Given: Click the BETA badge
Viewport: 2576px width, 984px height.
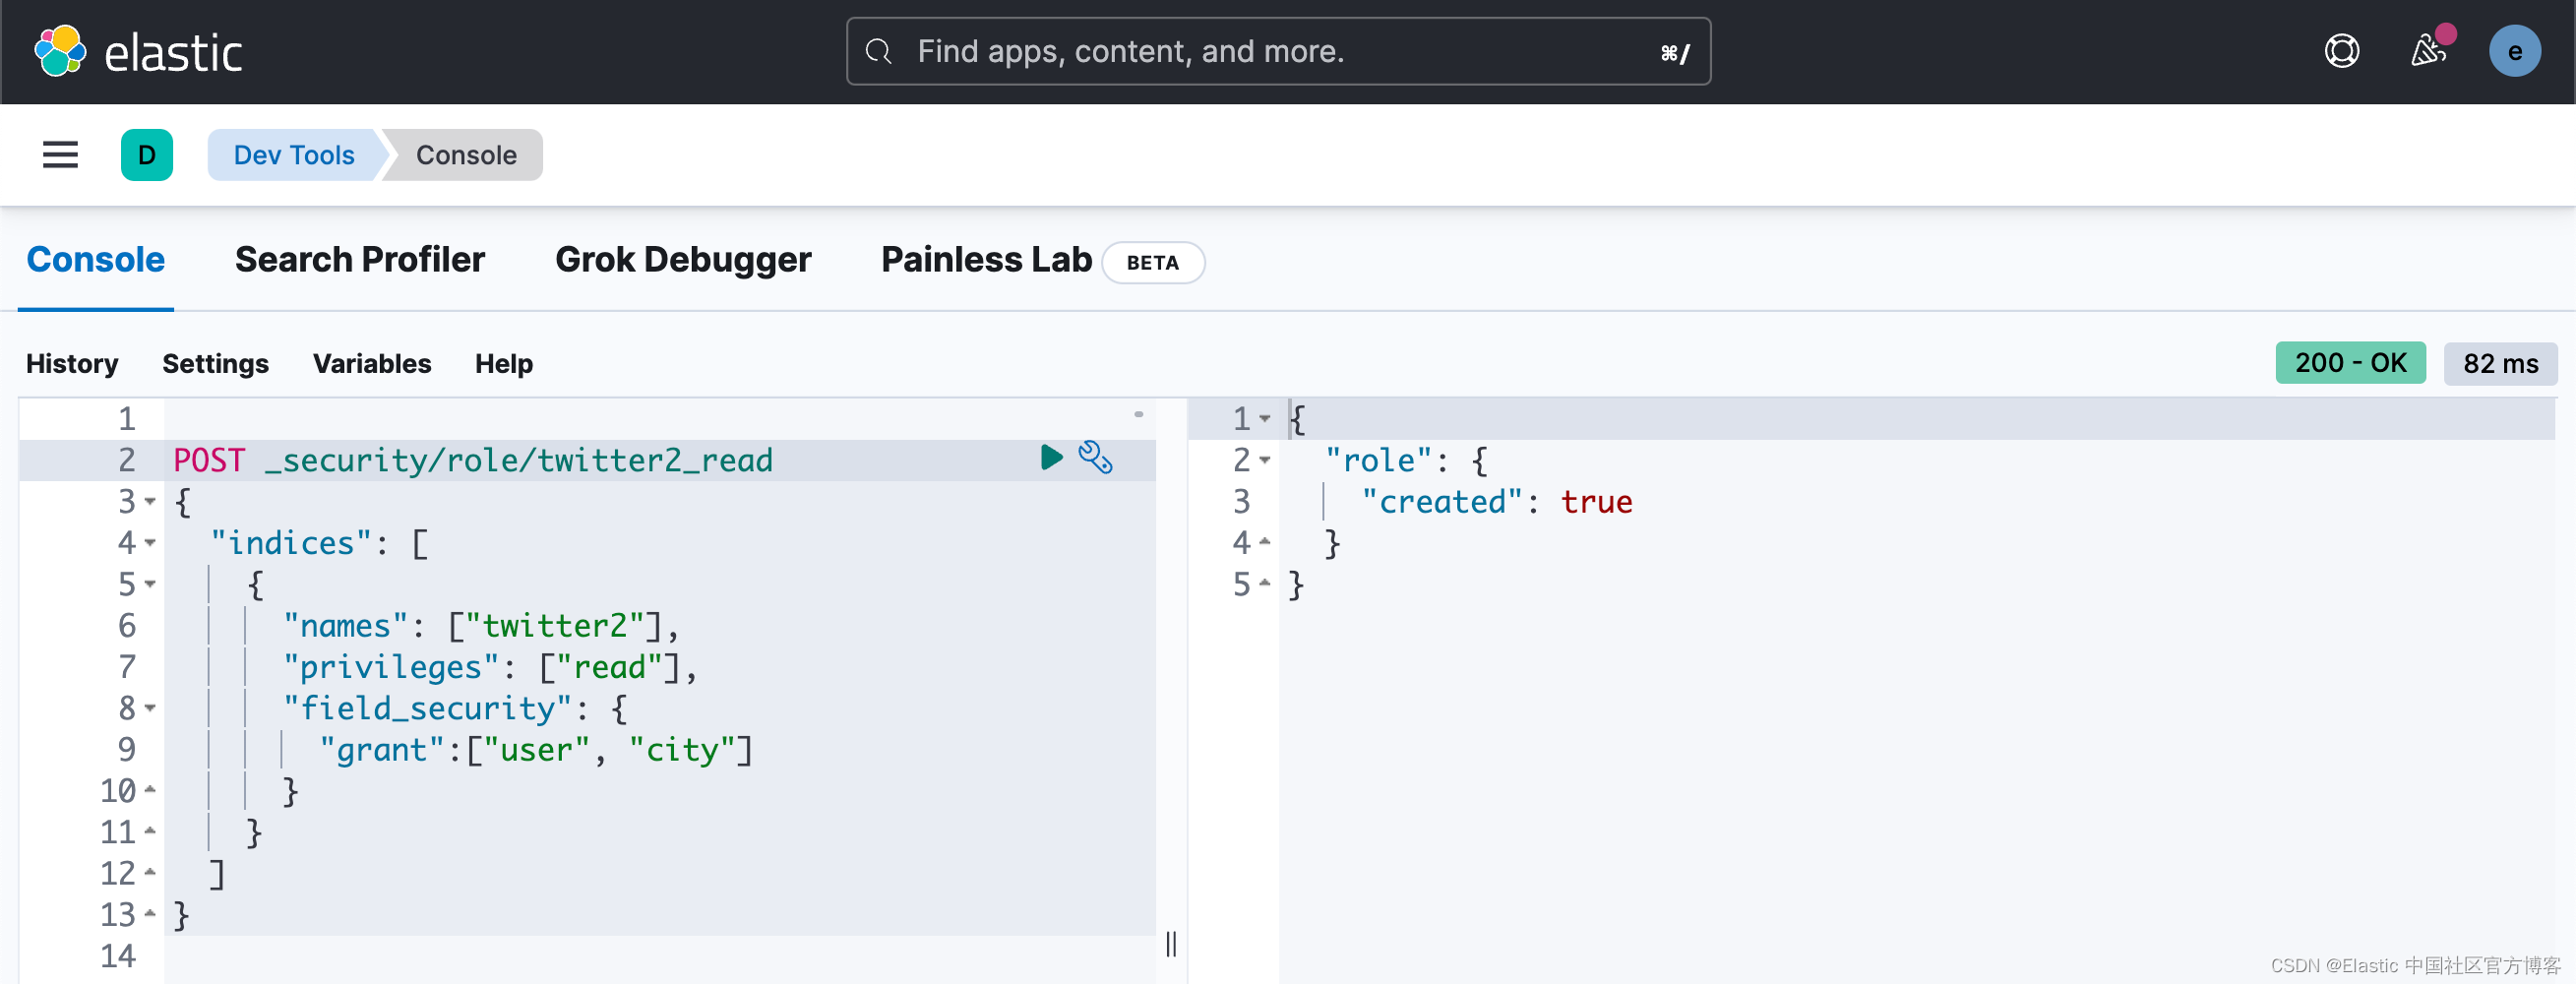Looking at the screenshot, I should [1153, 263].
